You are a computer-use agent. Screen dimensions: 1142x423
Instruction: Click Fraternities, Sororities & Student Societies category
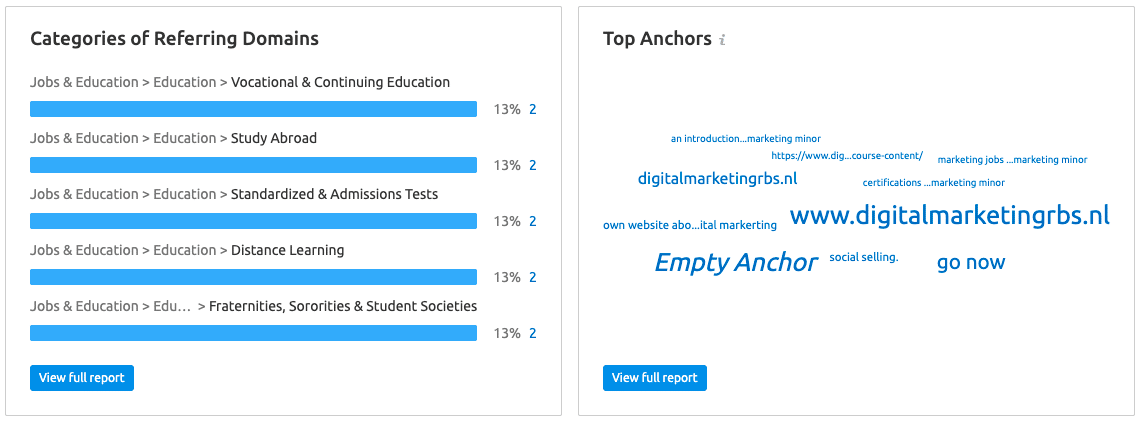pyautogui.click(x=343, y=307)
